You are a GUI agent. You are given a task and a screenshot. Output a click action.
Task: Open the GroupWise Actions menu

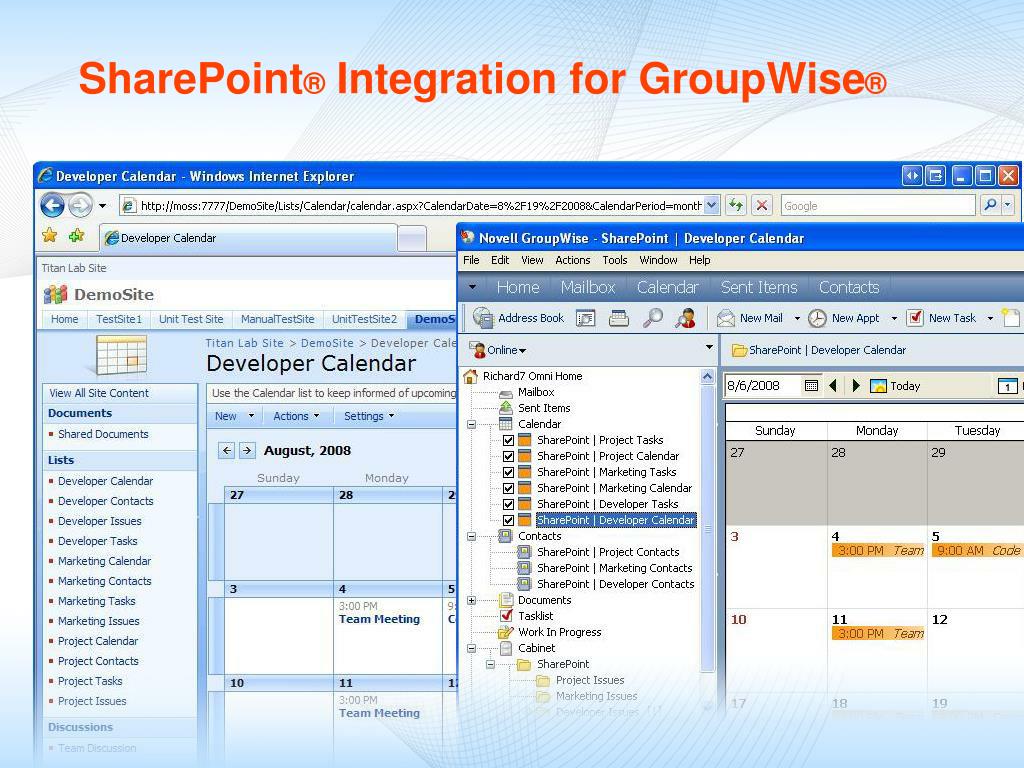(x=573, y=260)
